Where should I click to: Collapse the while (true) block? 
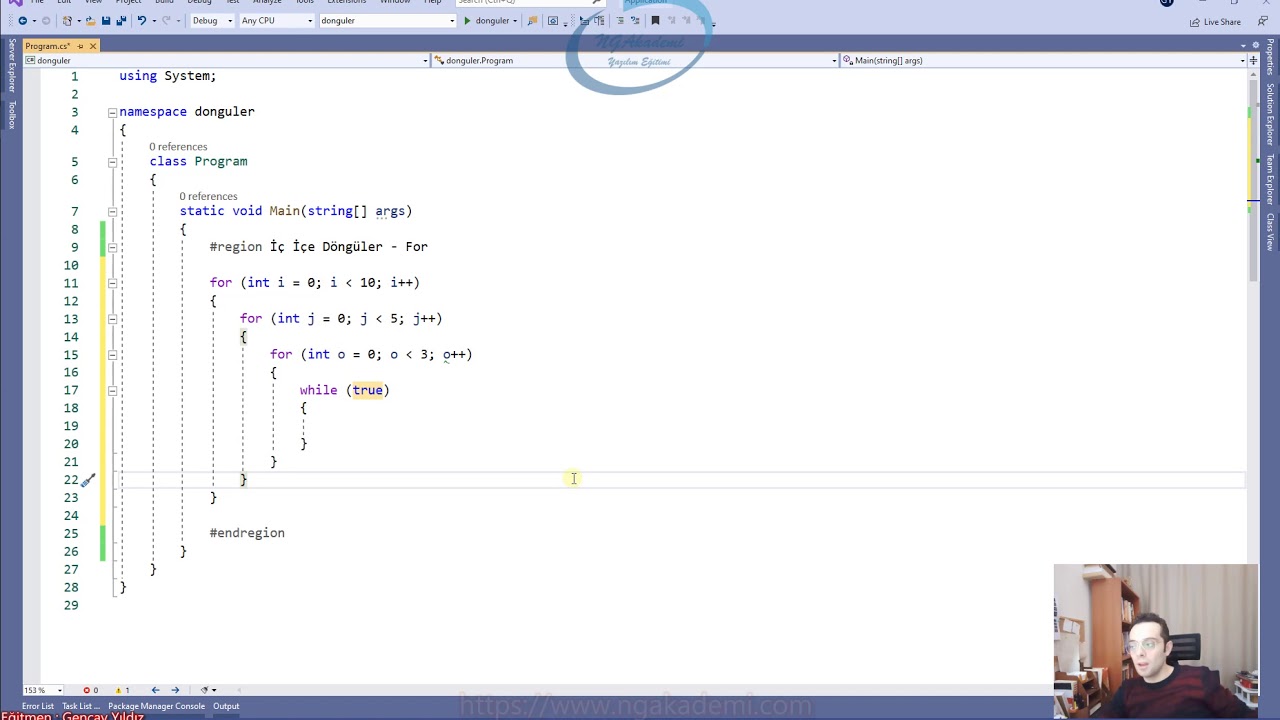click(112, 391)
